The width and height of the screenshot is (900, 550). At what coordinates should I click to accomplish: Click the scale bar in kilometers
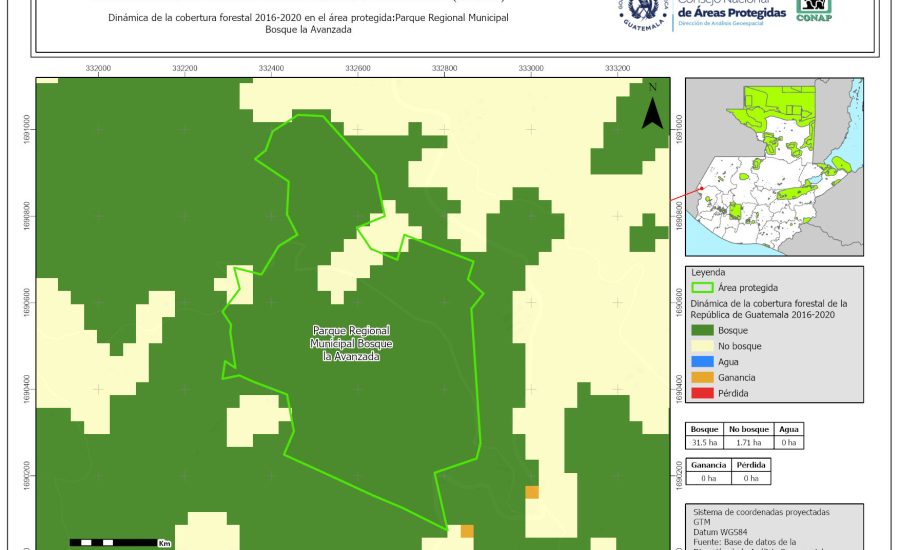point(119,542)
